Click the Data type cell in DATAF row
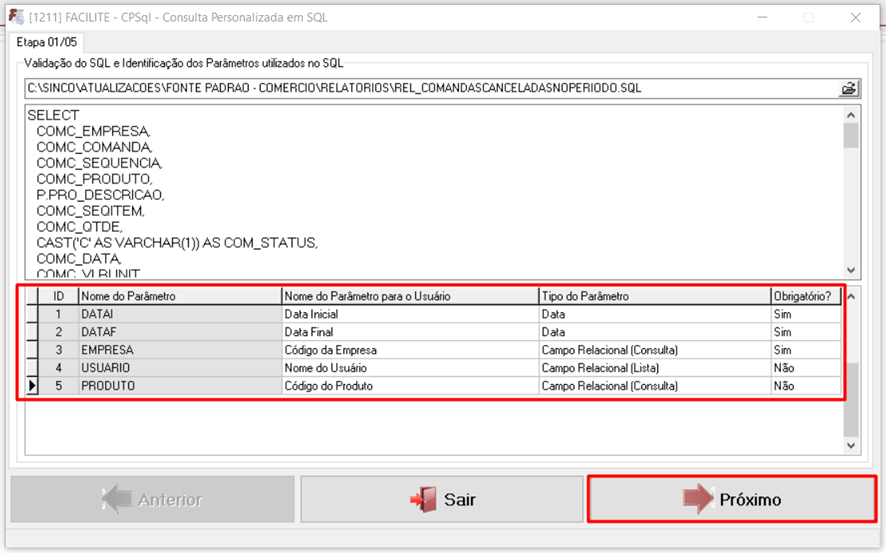The image size is (886, 553). (655, 332)
